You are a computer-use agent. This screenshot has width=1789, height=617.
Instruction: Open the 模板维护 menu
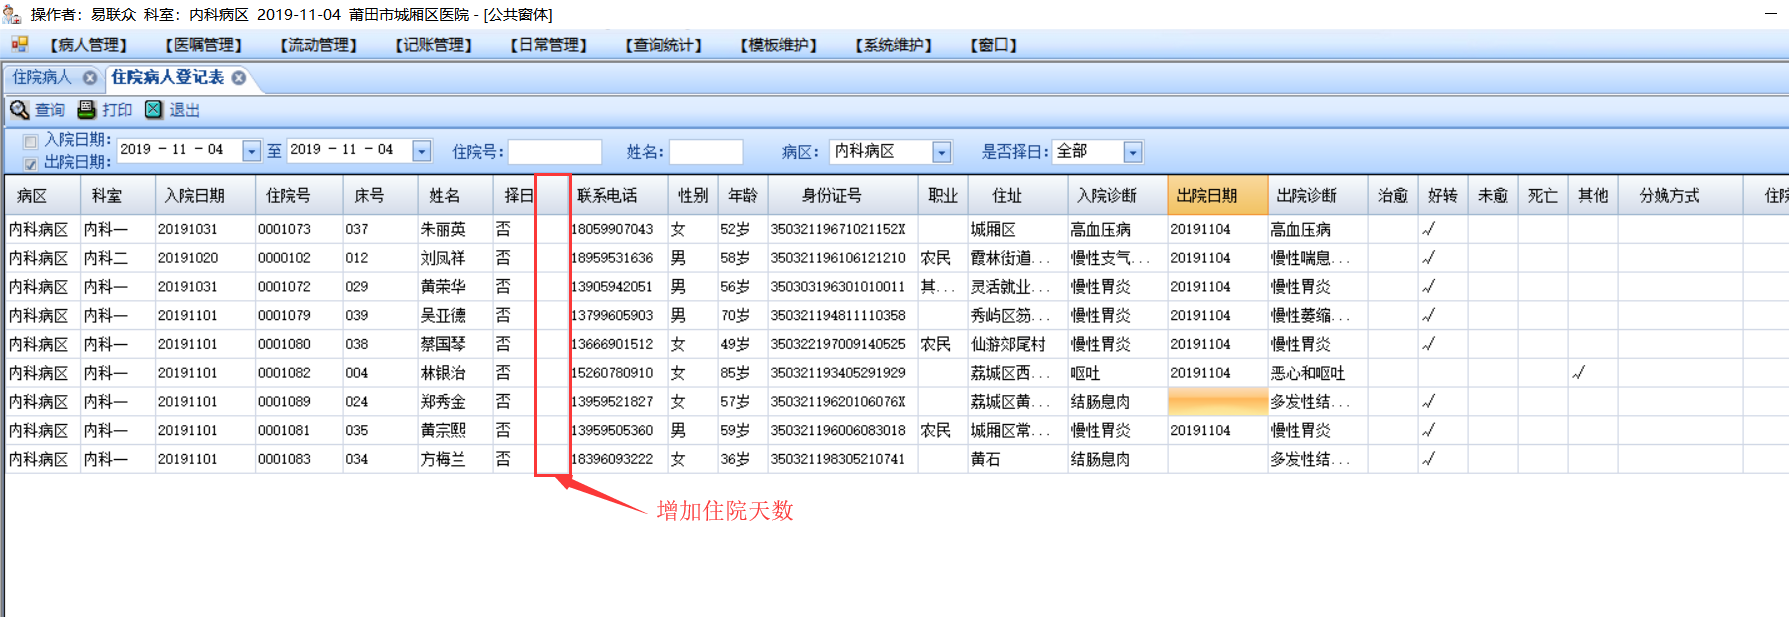[779, 45]
